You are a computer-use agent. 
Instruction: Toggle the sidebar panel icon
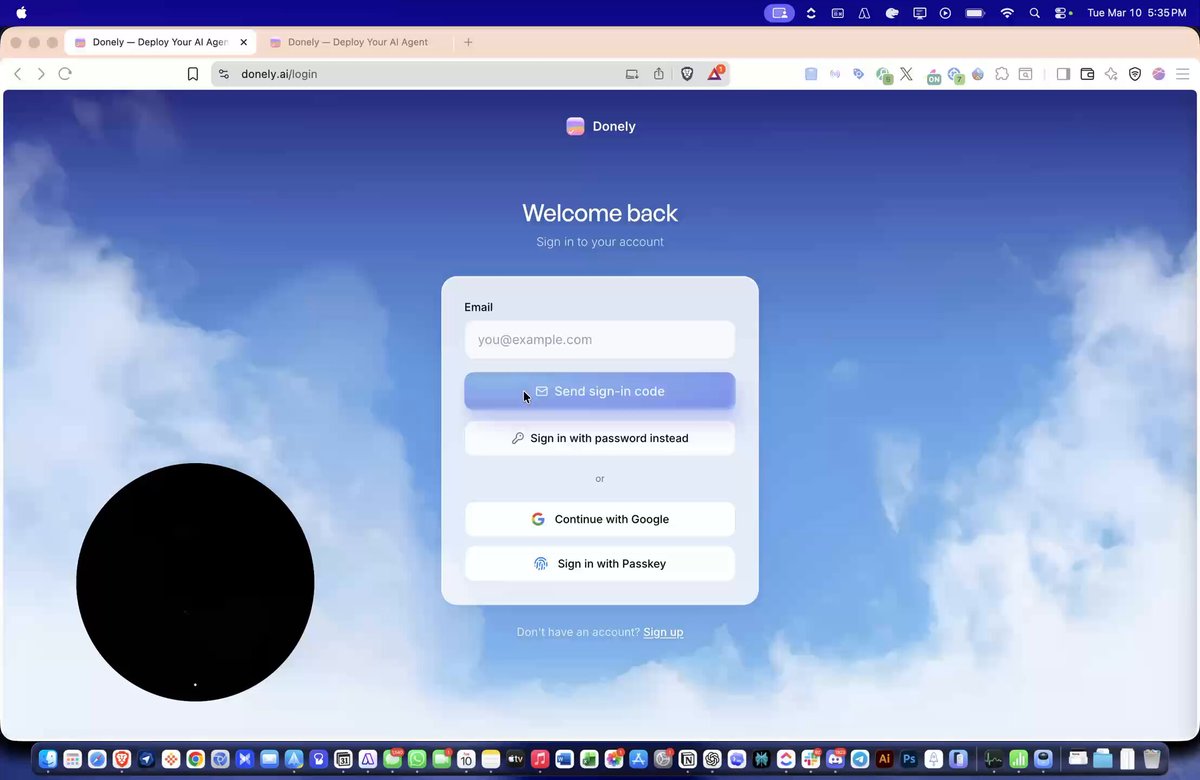click(1062, 74)
